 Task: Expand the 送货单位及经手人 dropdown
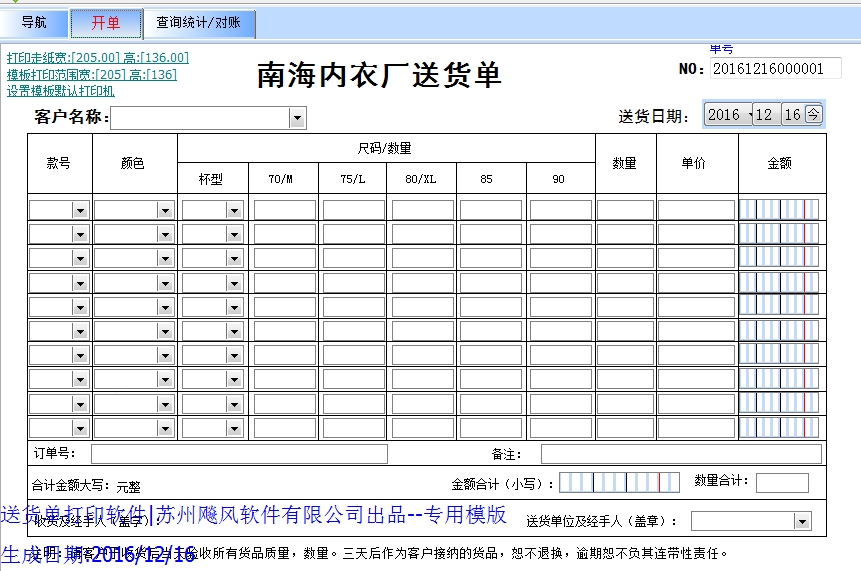(802, 522)
